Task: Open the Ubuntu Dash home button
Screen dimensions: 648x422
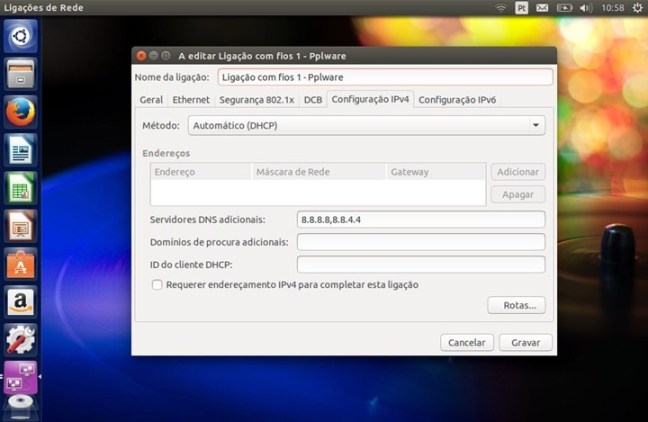Action: (x=21, y=36)
